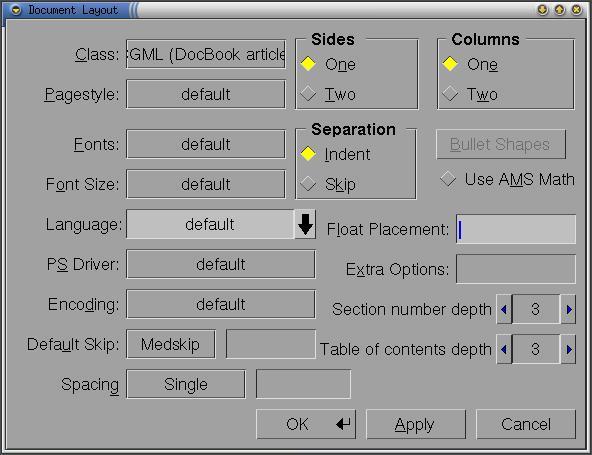Image resolution: width=592 pixels, height=455 pixels.
Task: Focus the Float Placement text field
Action: click(516, 229)
